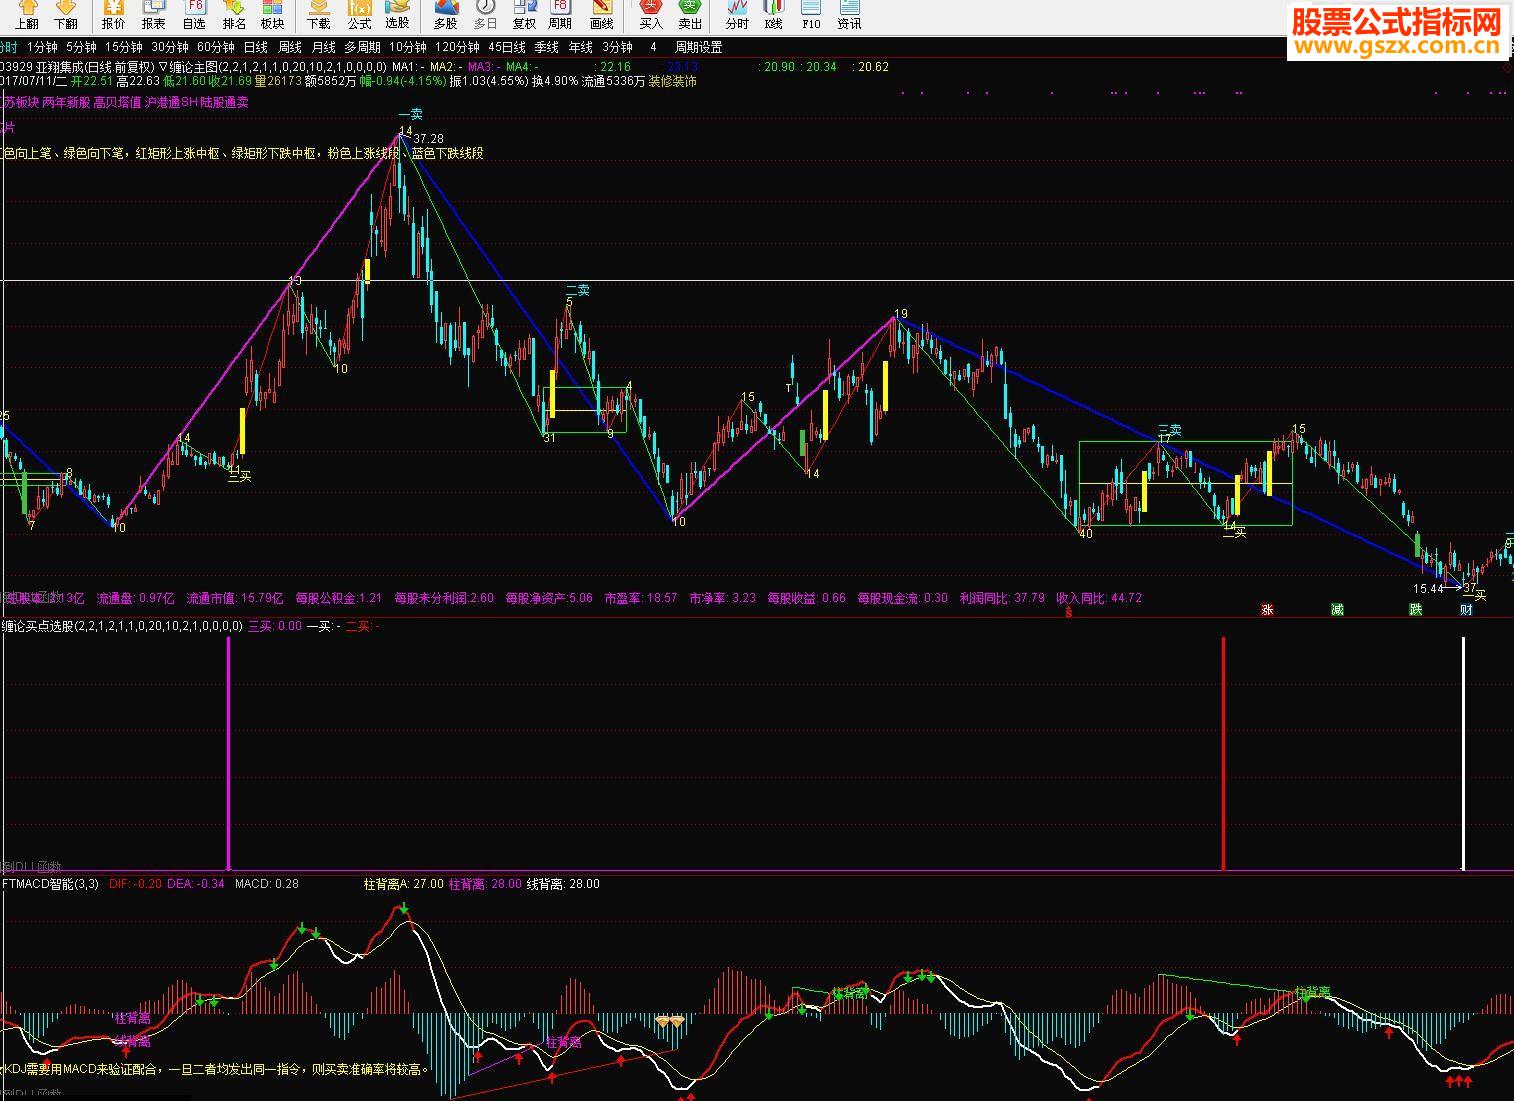Expand the 缠论主图 indicator dropdown triangle
Image resolution: width=1514 pixels, height=1101 pixels.
163,67
